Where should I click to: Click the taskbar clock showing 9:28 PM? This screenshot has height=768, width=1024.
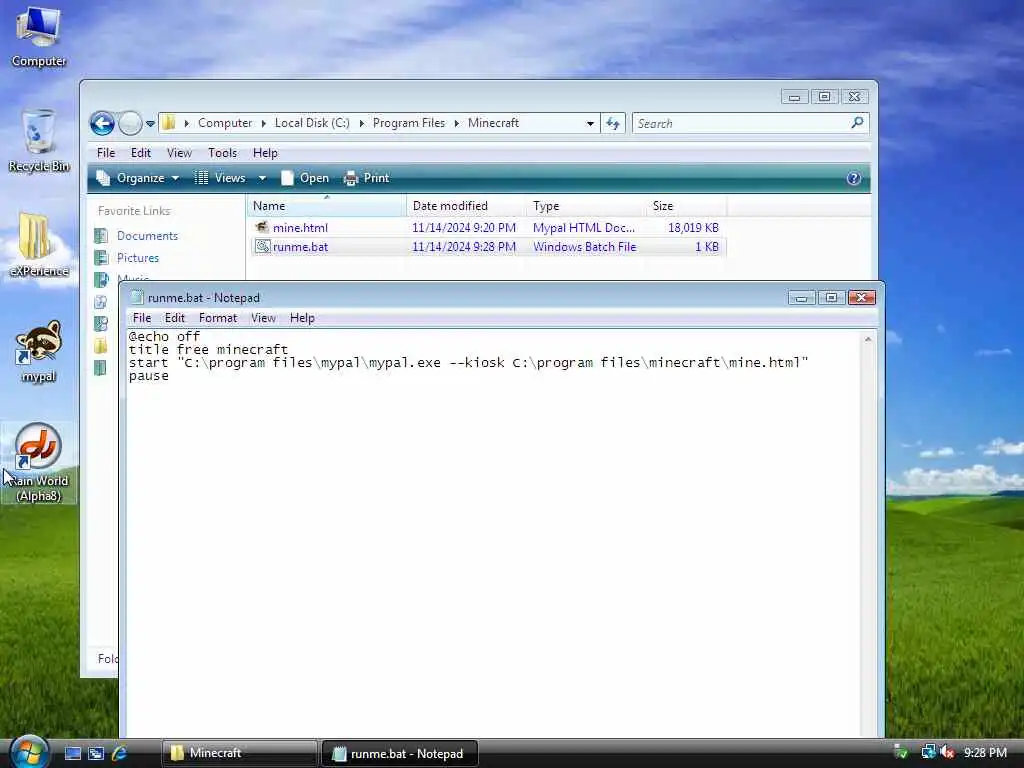coord(985,753)
